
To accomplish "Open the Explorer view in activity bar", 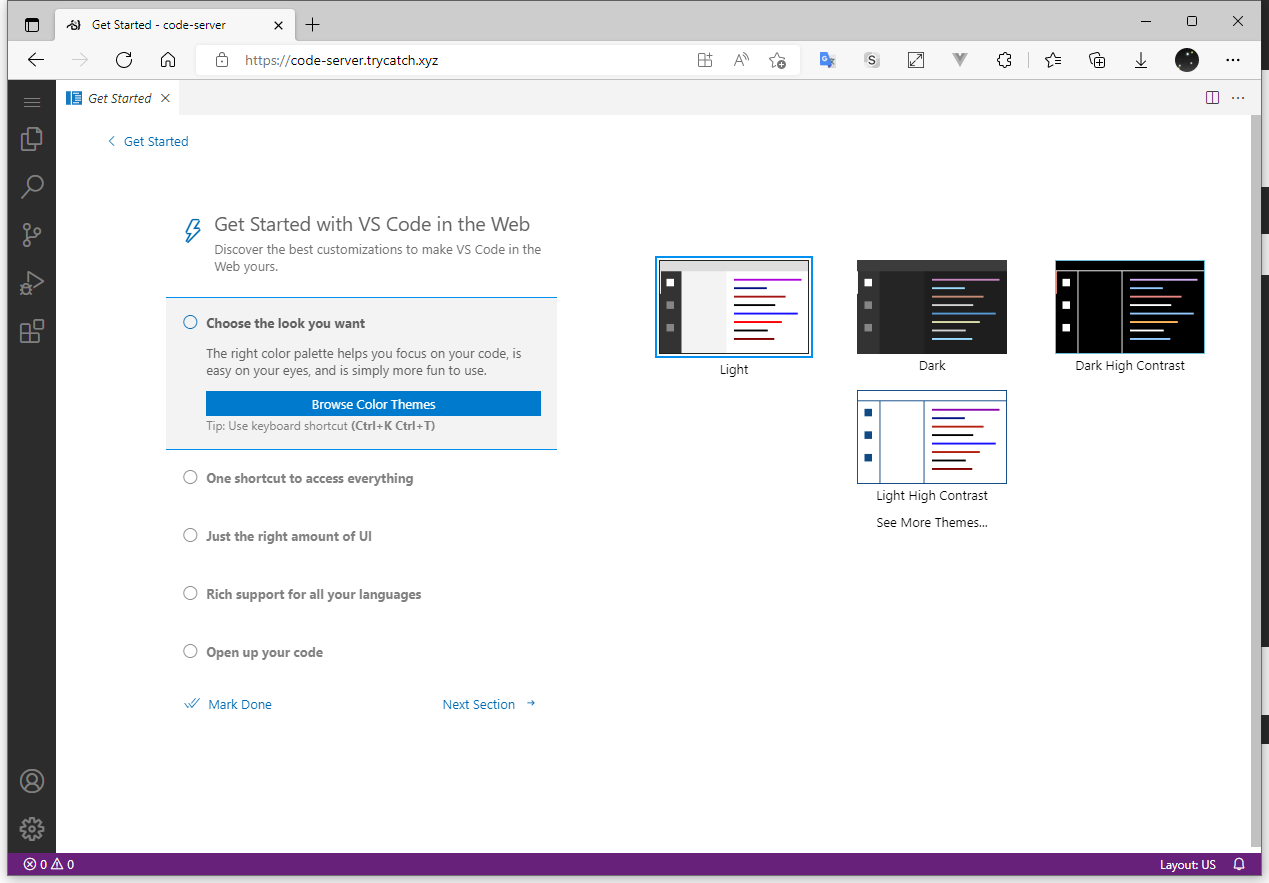I will point(32,139).
